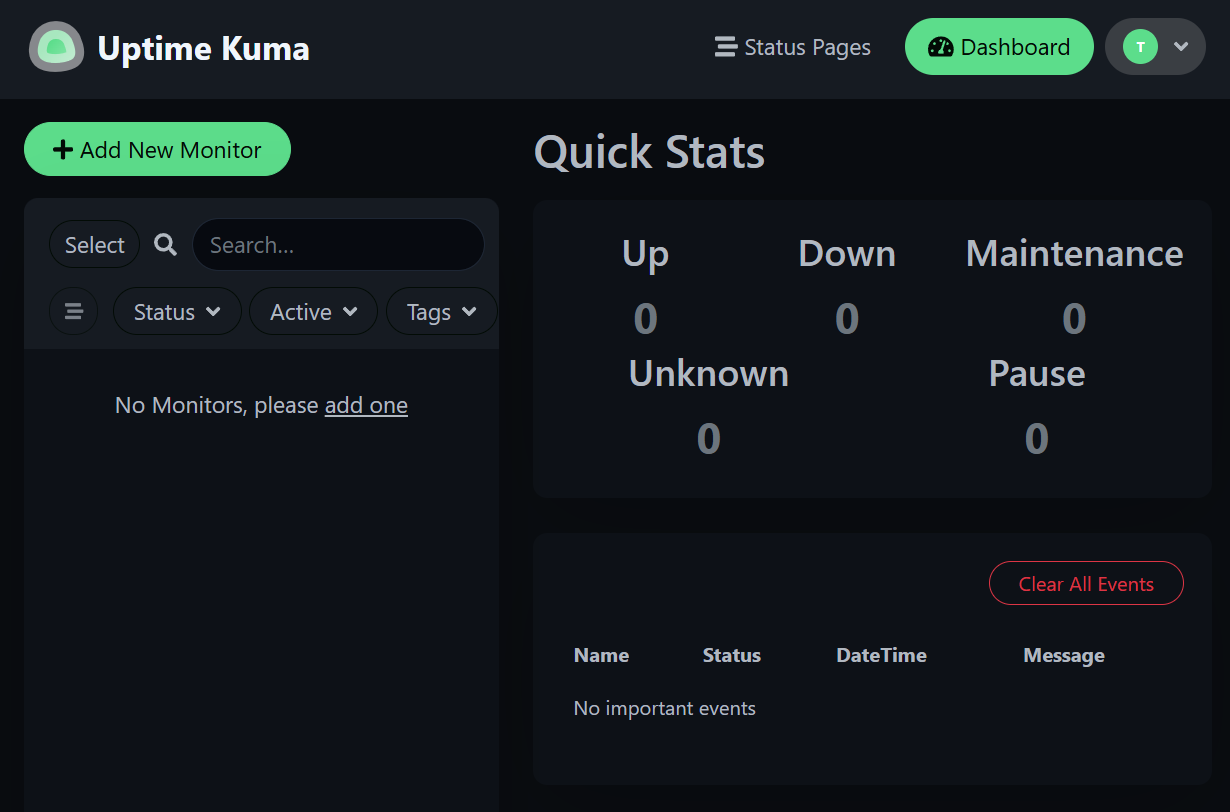Click the search magnifier icon

tap(166, 245)
